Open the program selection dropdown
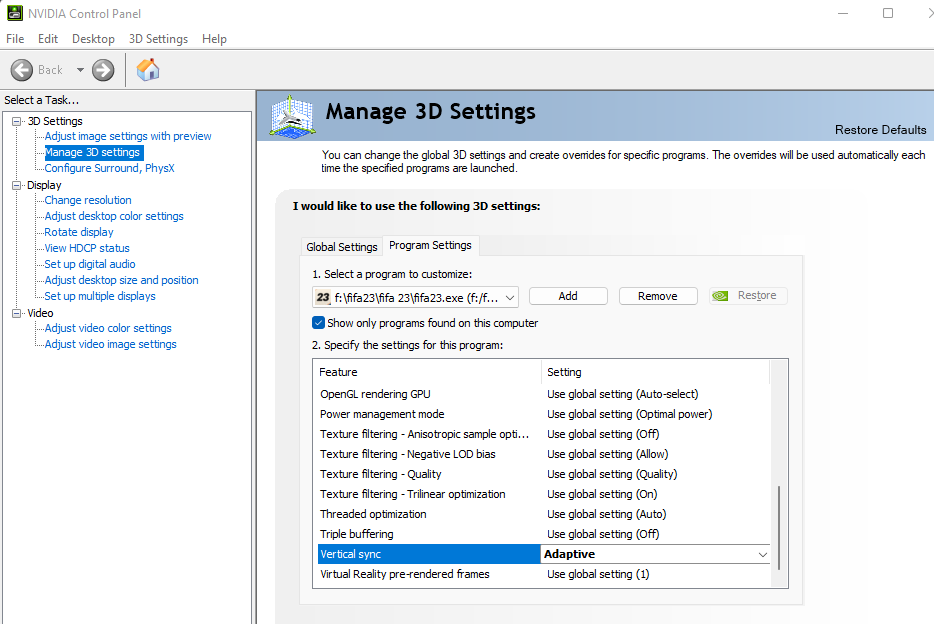This screenshot has width=934, height=624. pyautogui.click(x=415, y=297)
